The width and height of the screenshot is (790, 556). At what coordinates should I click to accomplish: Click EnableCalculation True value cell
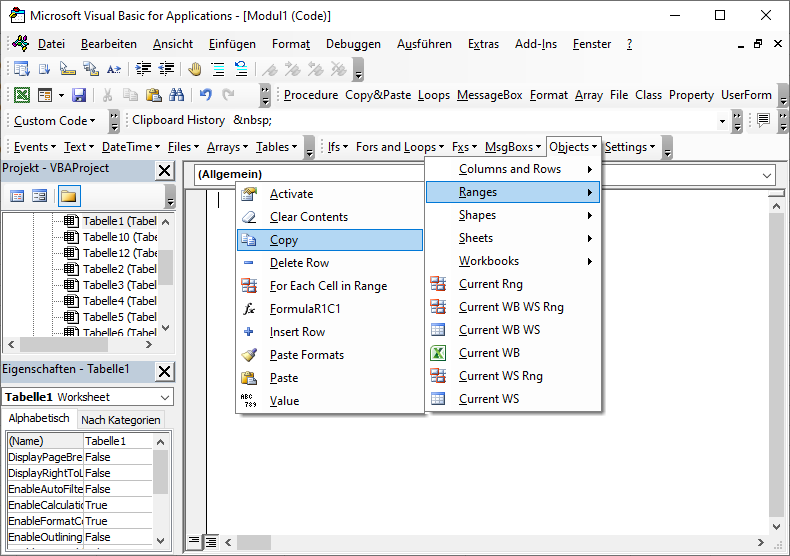pyautogui.click(x=118, y=505)
